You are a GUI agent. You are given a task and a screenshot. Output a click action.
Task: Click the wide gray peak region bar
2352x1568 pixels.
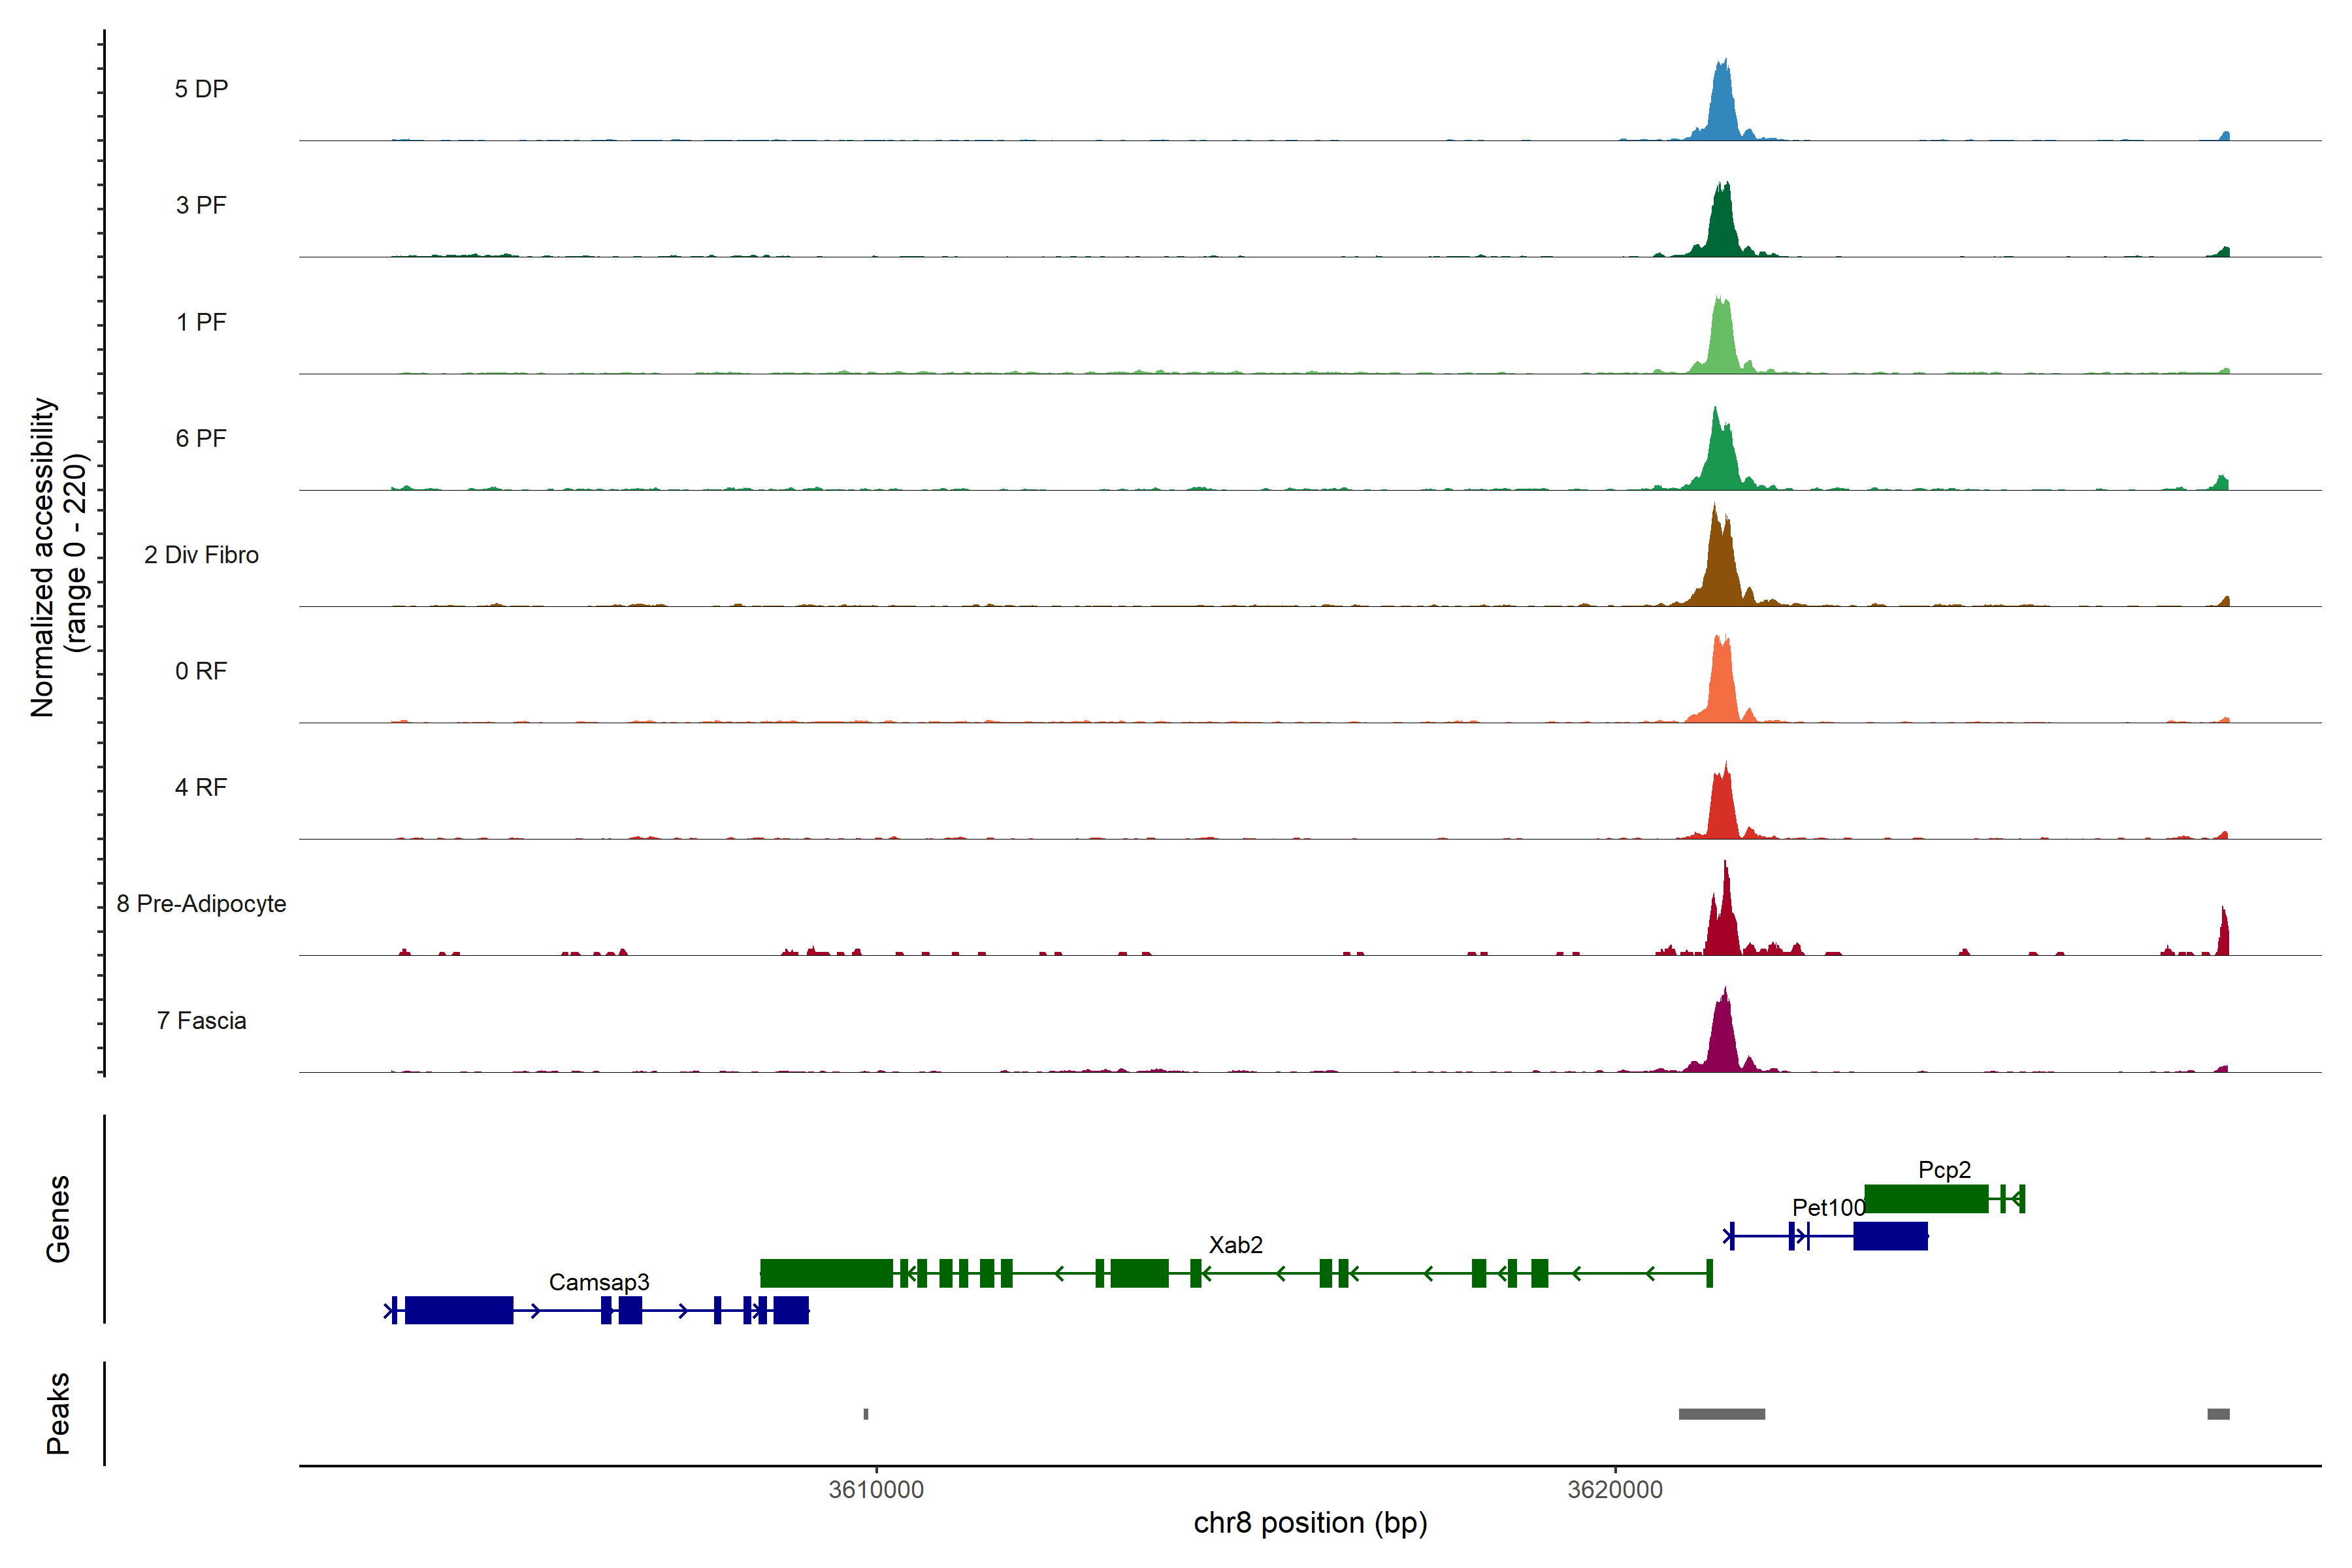tap(1721, 1414)
